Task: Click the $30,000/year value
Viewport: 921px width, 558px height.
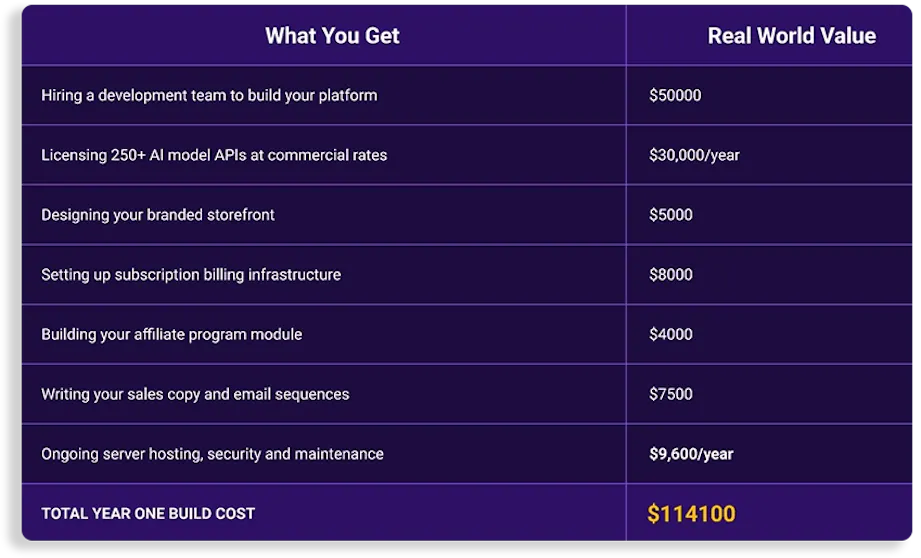Action: (694, 155)
